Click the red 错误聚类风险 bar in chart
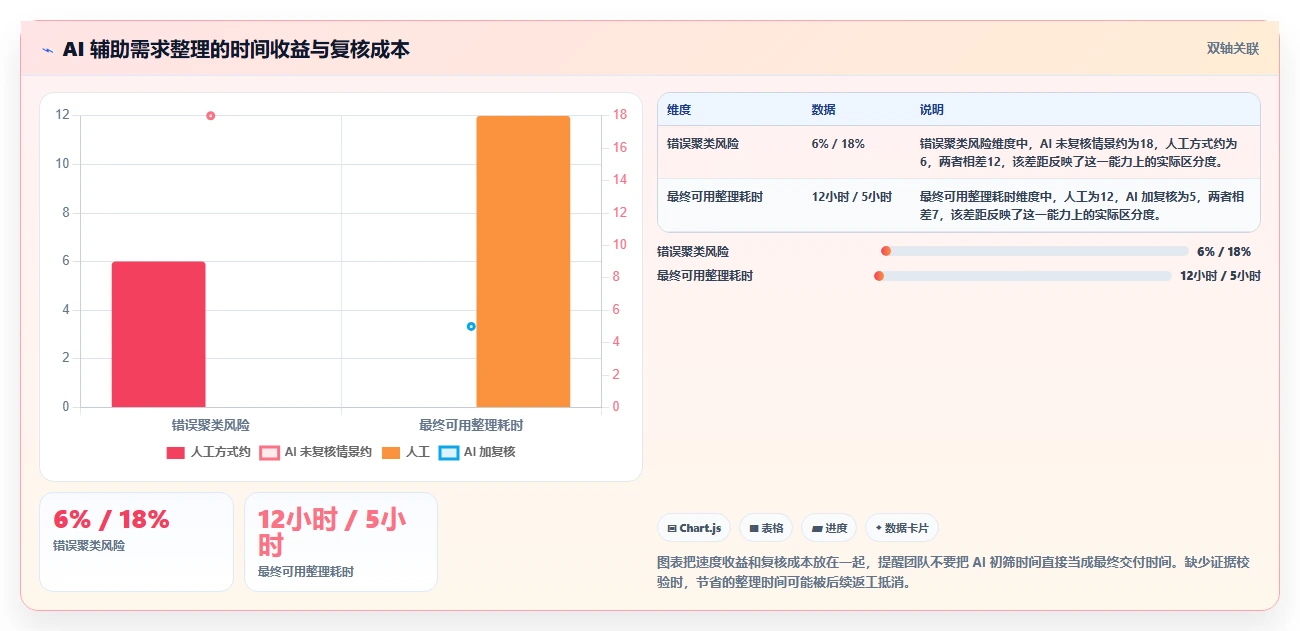This screenshot has height=631, width=1300. [158, 334]
